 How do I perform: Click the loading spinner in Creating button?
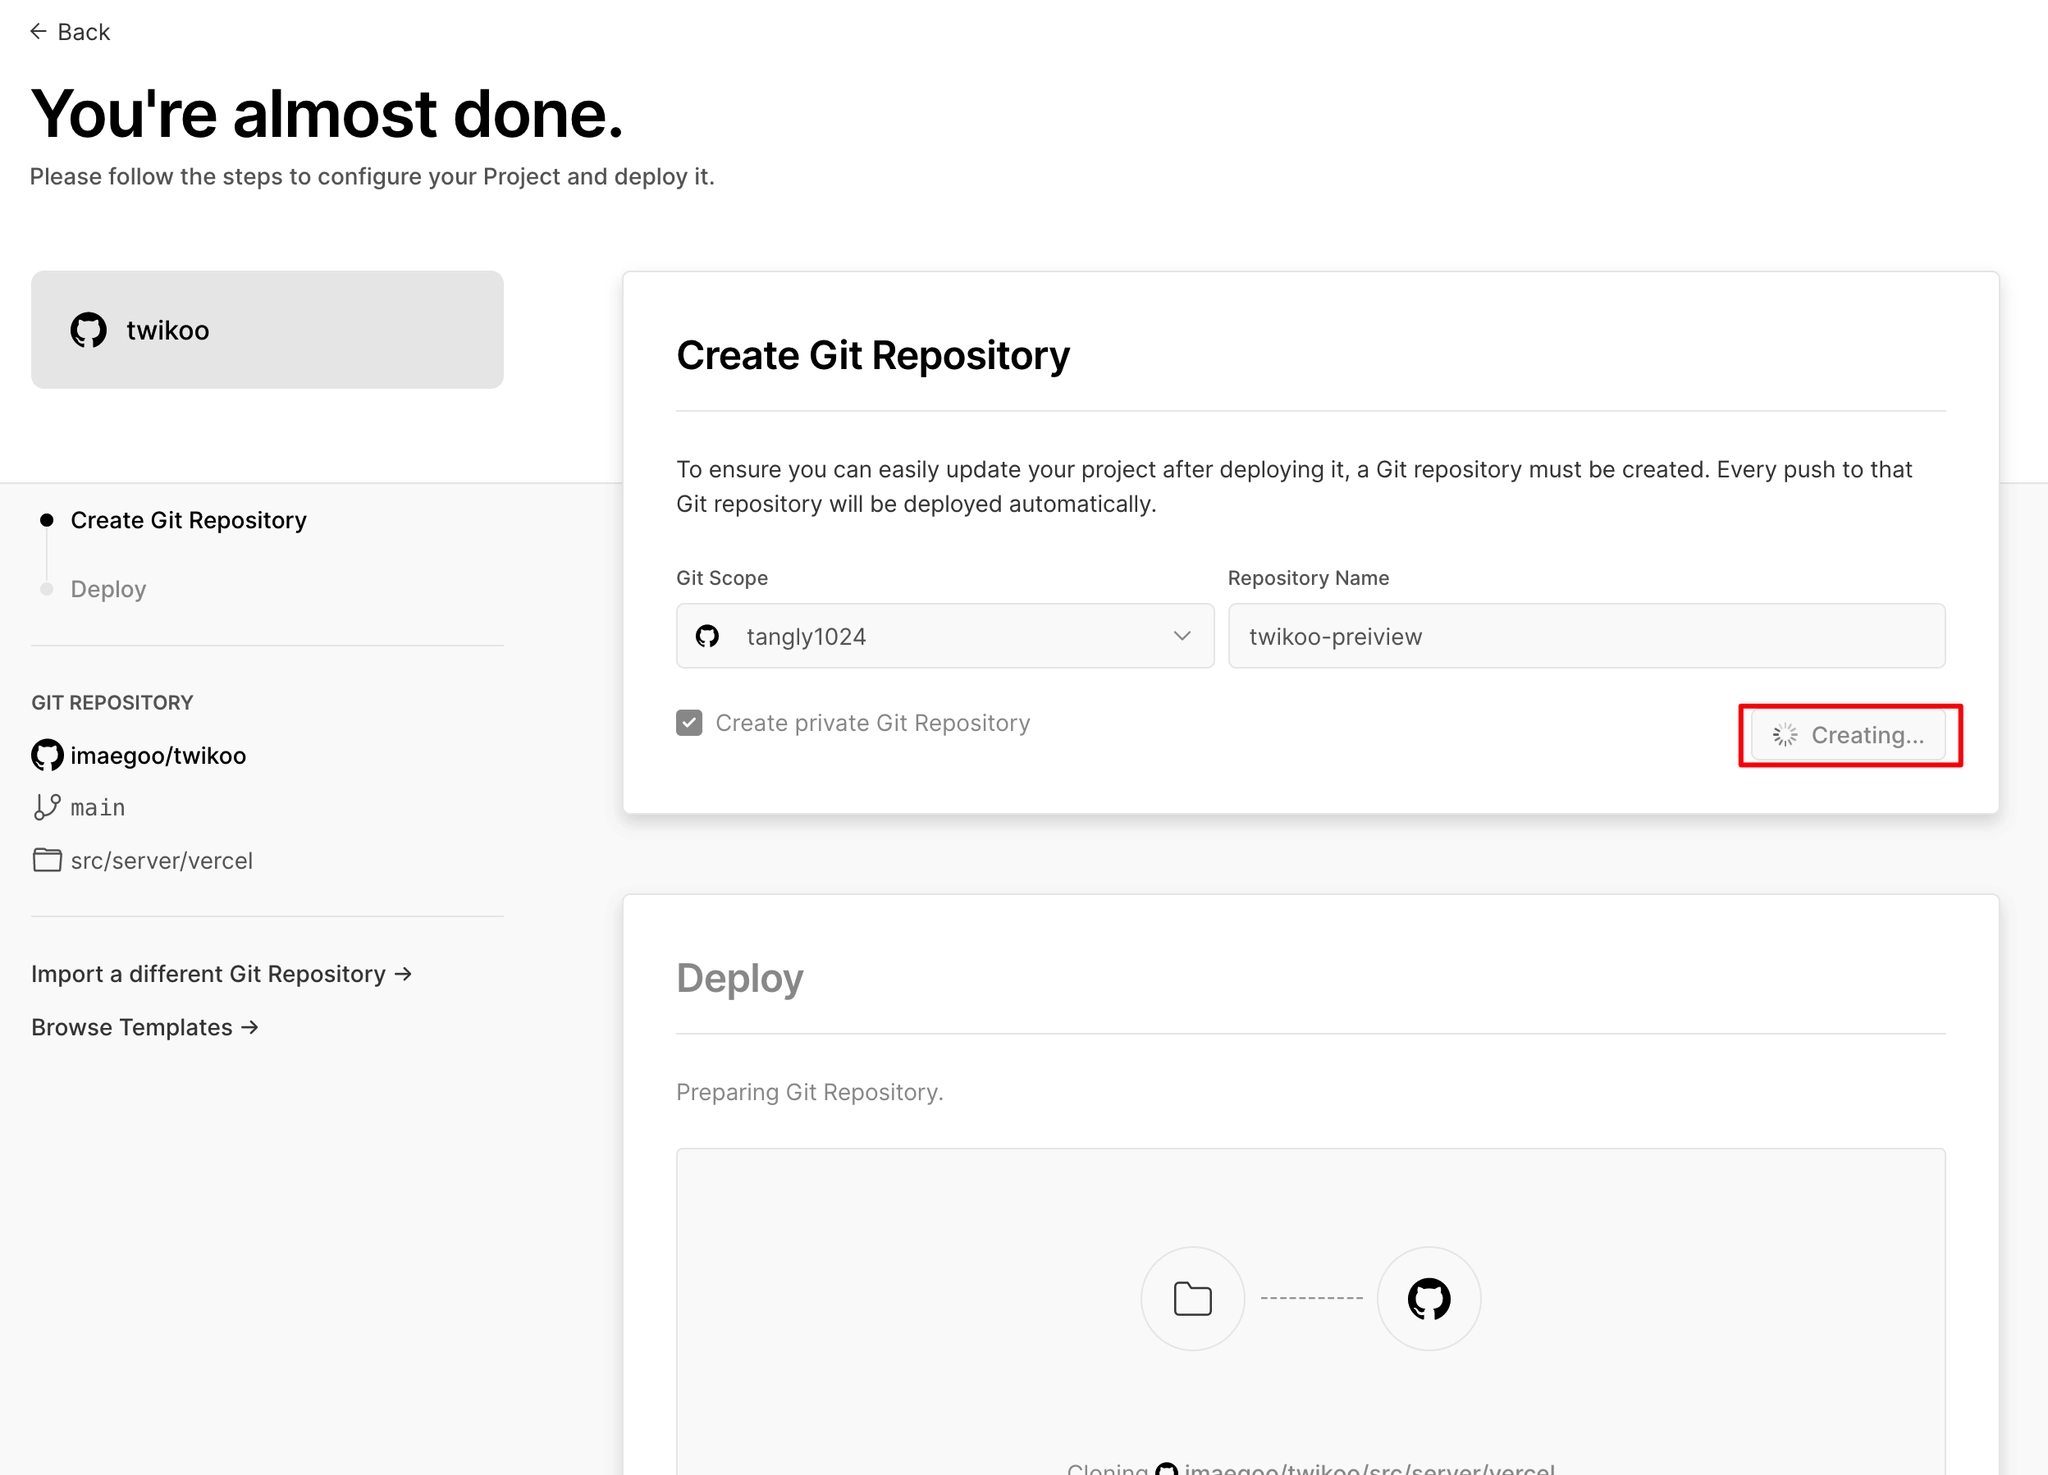[x=1785, y=736]
